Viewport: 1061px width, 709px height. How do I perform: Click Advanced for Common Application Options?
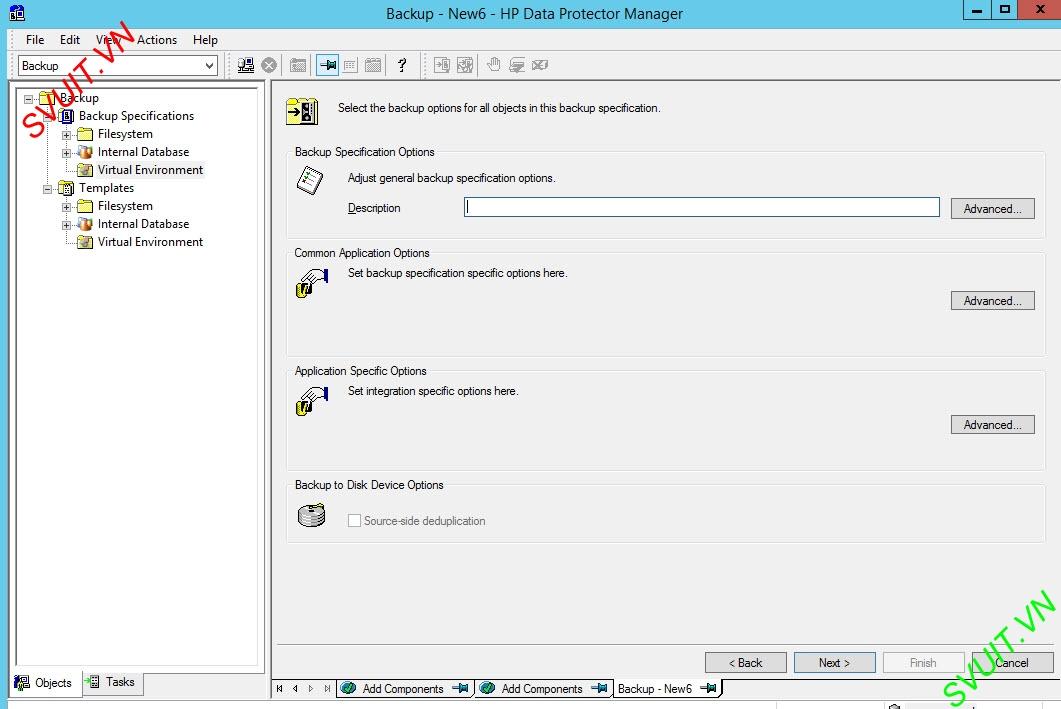pyautogui.click(x=992, y=300)
